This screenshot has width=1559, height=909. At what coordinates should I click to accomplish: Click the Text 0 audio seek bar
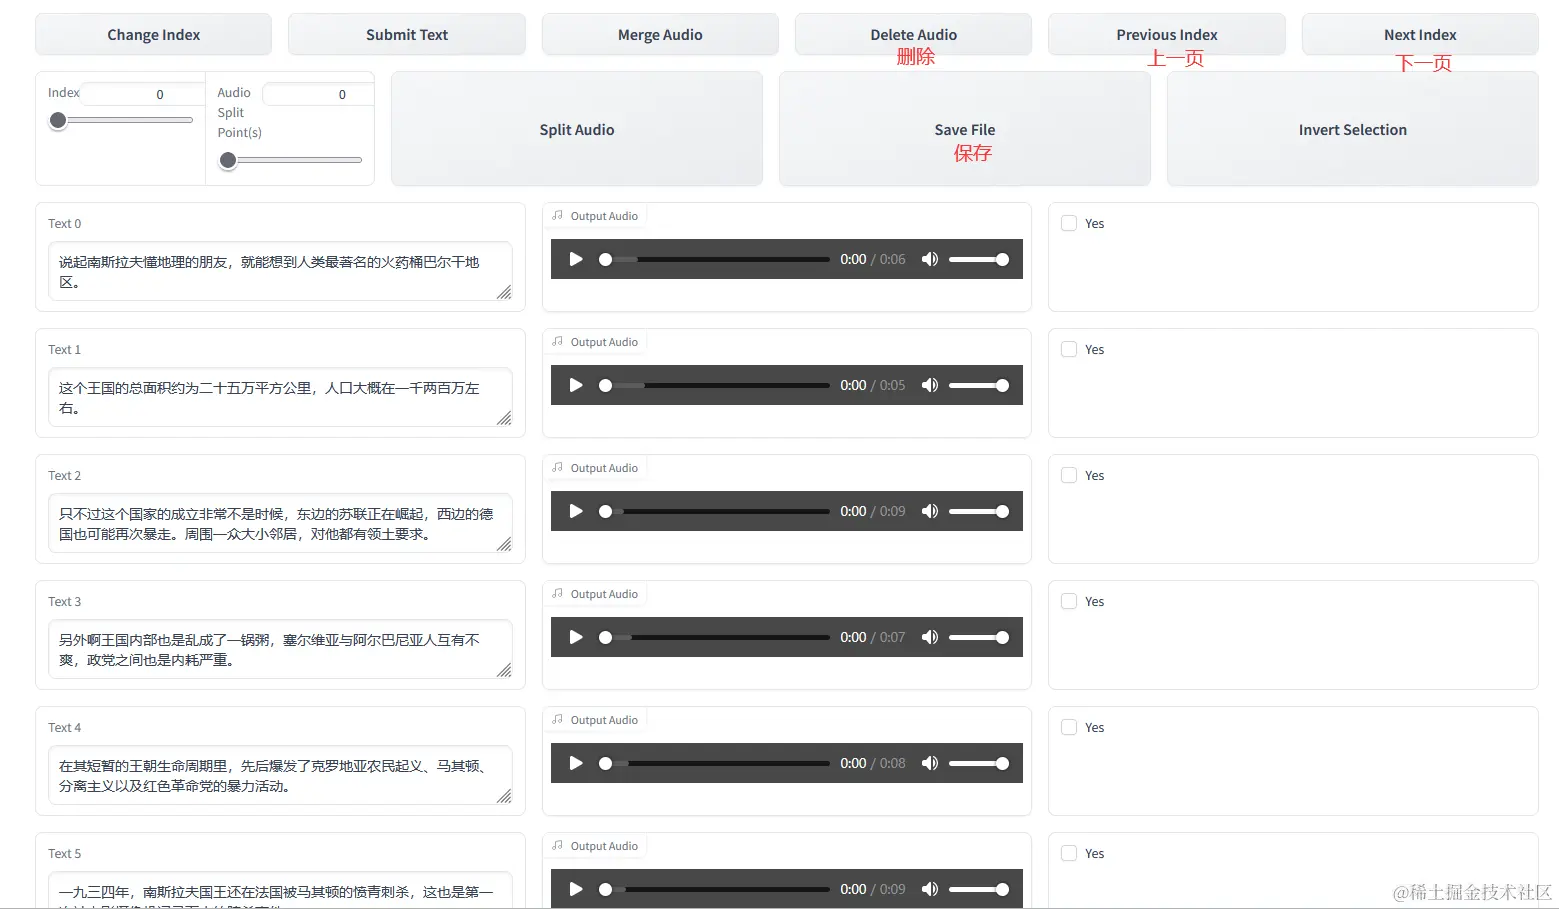715,259
